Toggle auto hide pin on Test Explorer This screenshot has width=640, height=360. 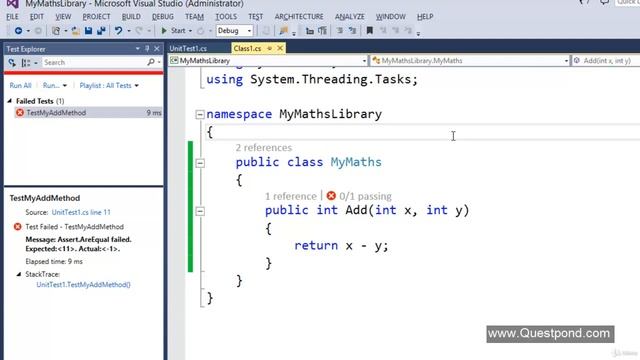pos(147,49)
